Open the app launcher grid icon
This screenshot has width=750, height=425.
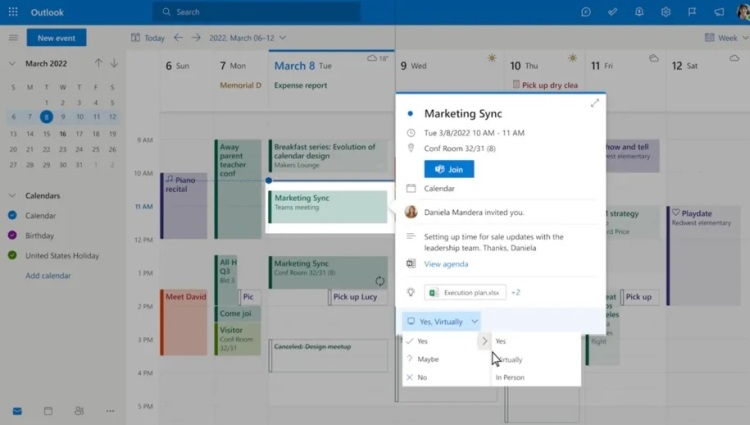14,12
